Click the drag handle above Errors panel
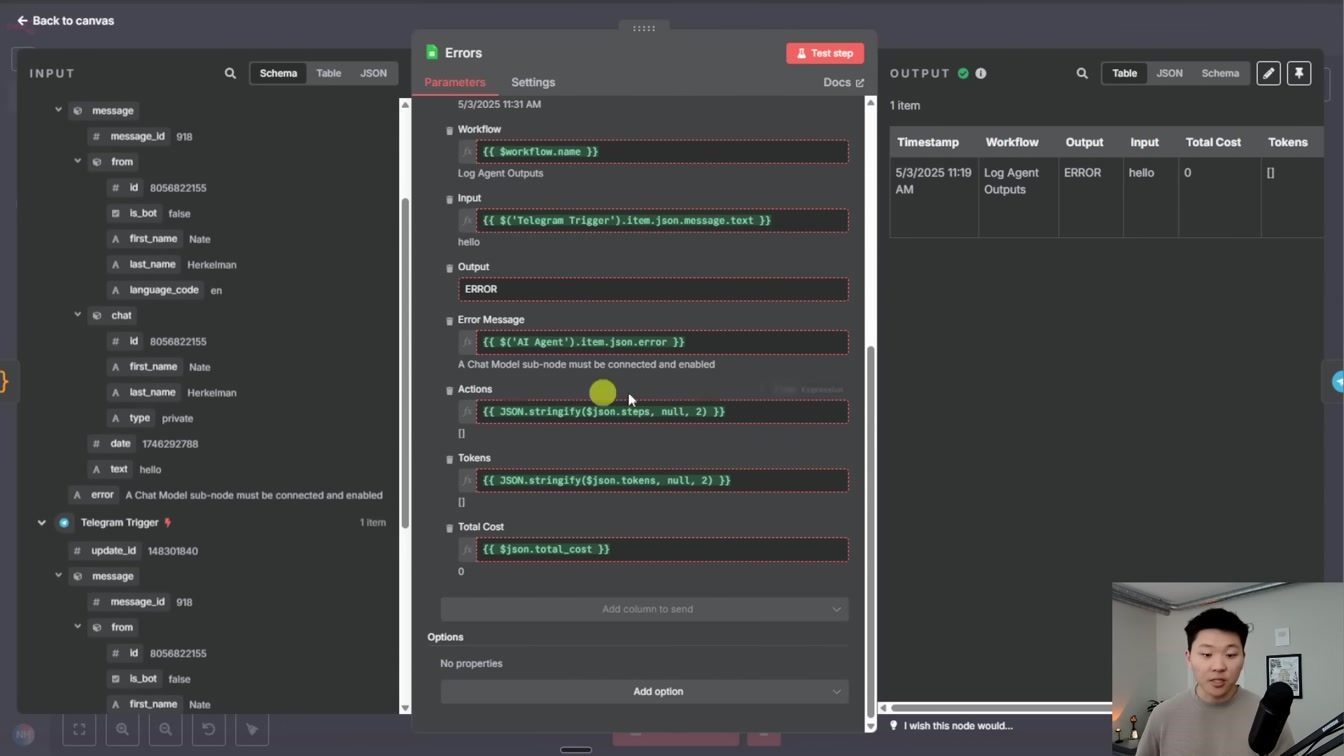This screenshot has height=756, width=1344. tap(644, 28)
